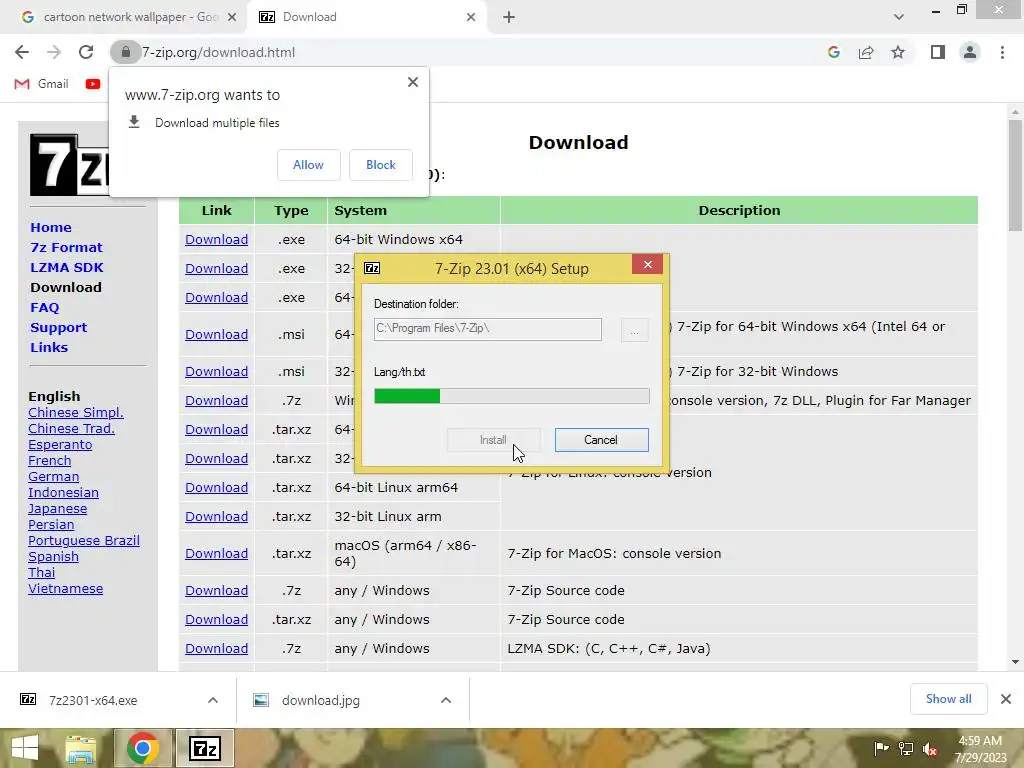Close the cartoon network wallpaper tab
The image size is (1024, 768).
pyautogui.click(x=232, y=17)
